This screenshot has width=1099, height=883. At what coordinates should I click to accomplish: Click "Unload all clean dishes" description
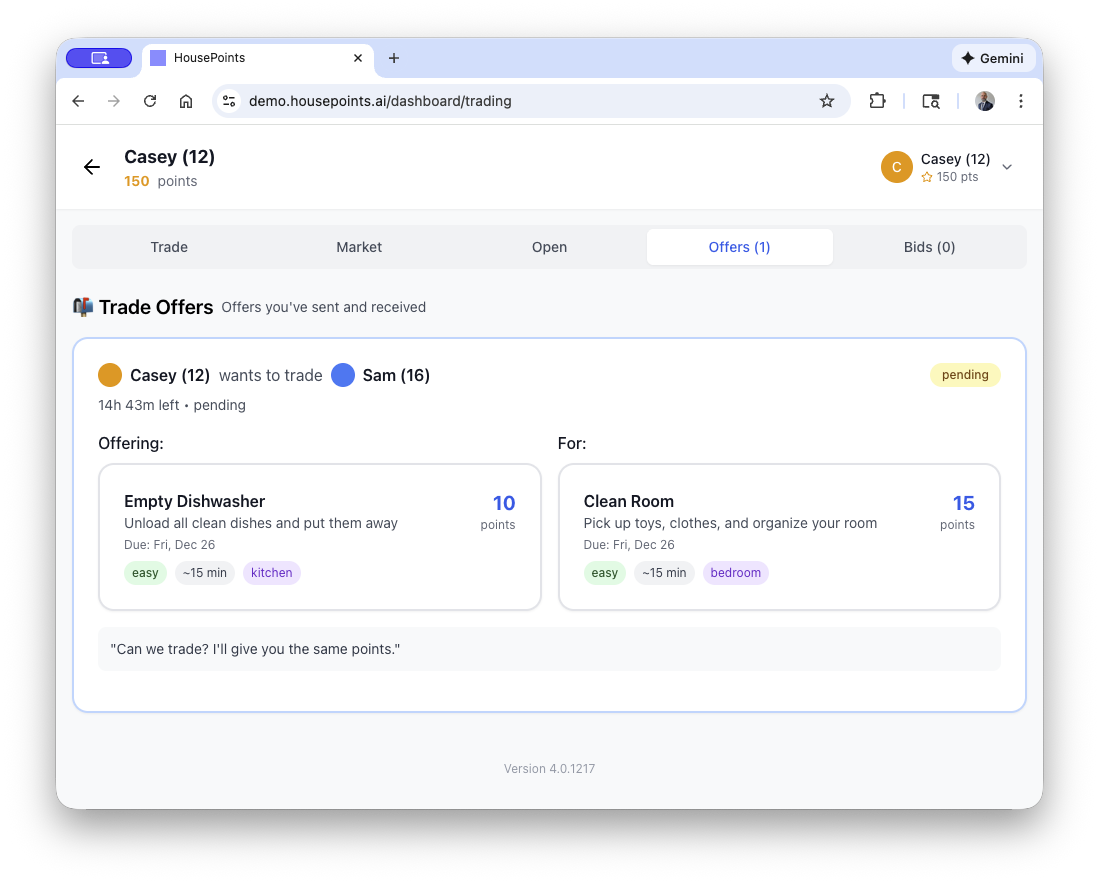261,523
